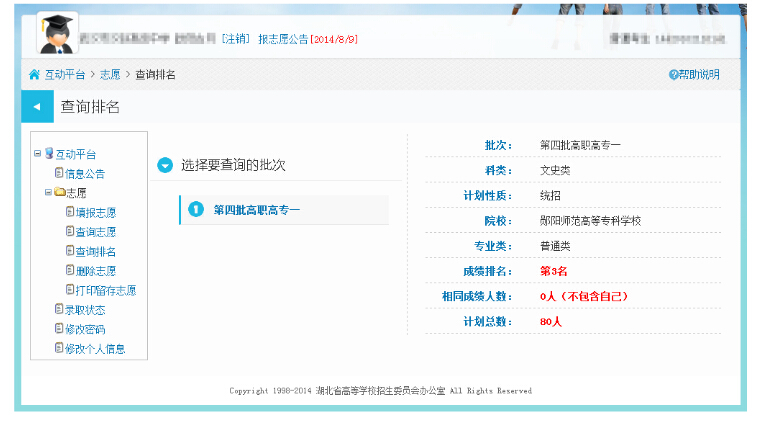Screen dimensions: 760x421
Task: Open 修改密码 in the sidebar tree
Action: coord(85,329)
